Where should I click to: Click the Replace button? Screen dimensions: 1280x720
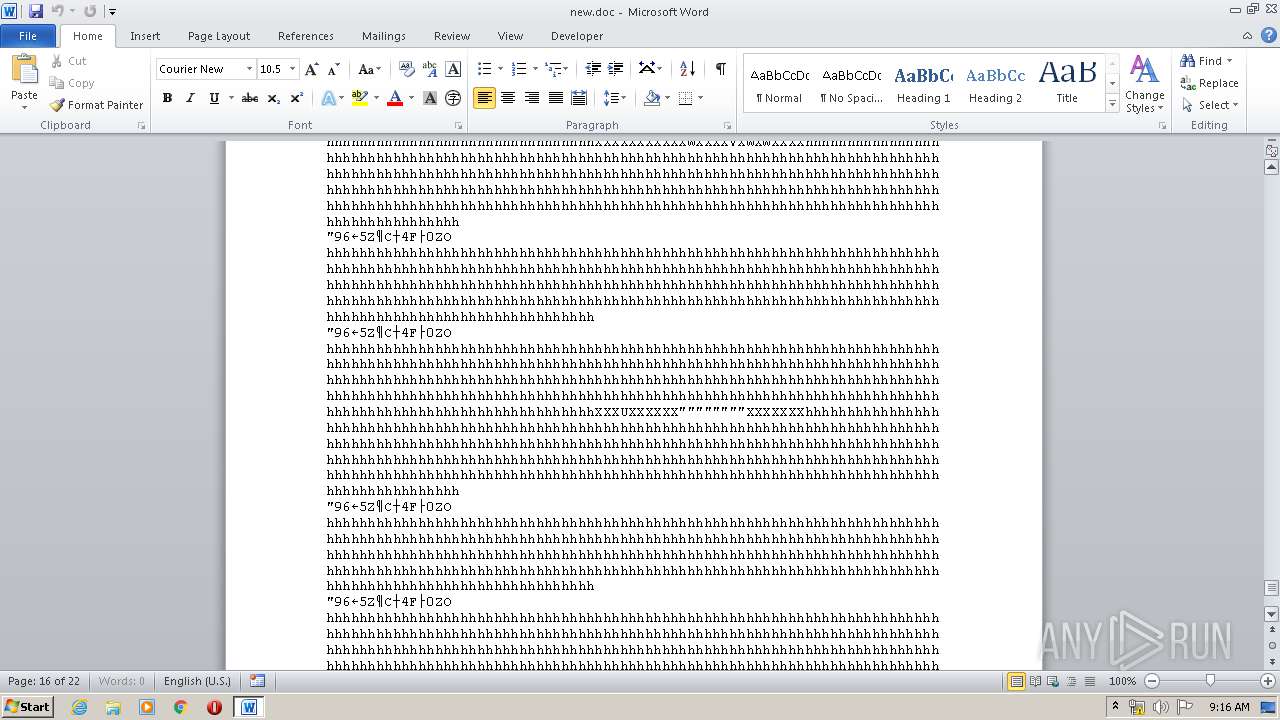pos(1209,83)
